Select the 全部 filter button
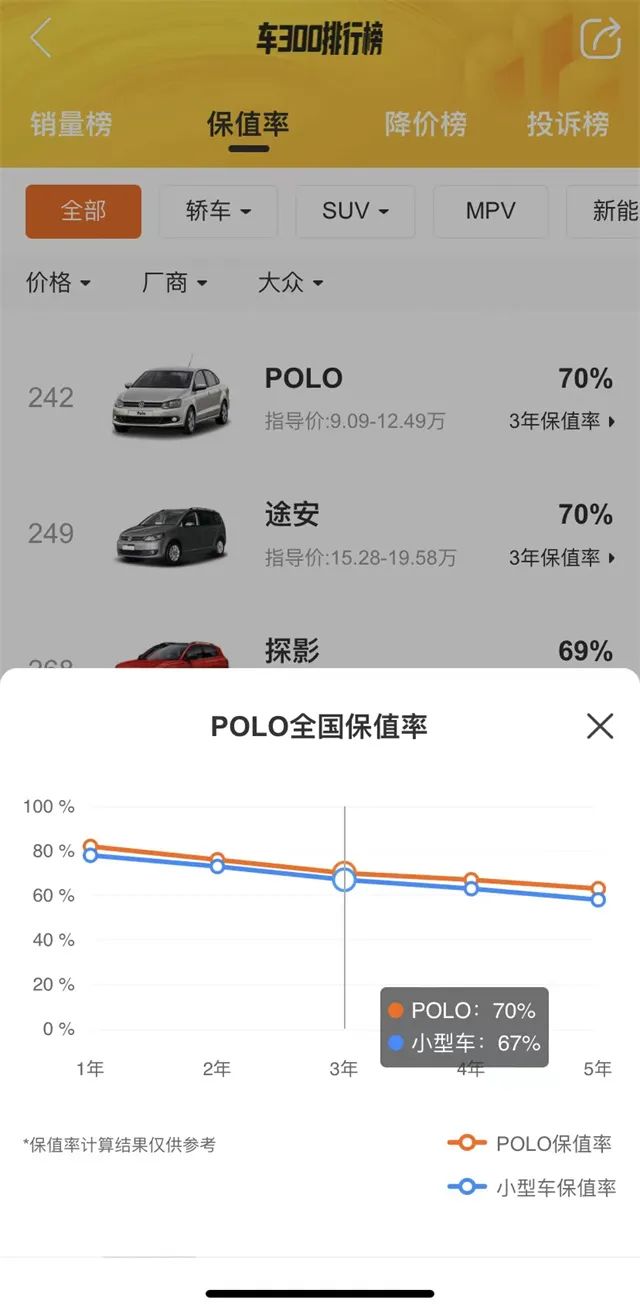This screenshot has height=1310, width=640. pyautogui.click(x=84, y=211)
